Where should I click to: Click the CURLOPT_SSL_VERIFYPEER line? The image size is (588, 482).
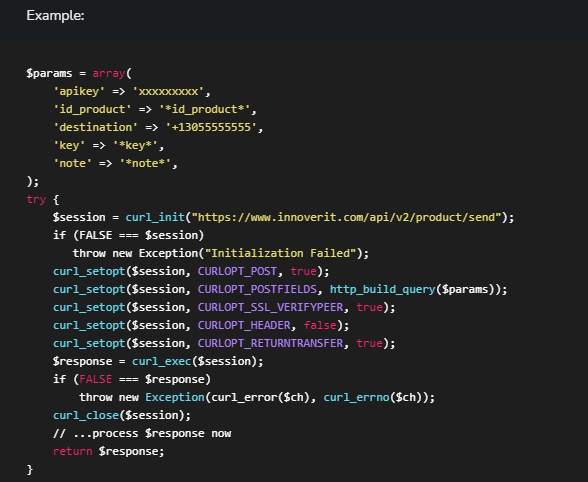(224, 307)
